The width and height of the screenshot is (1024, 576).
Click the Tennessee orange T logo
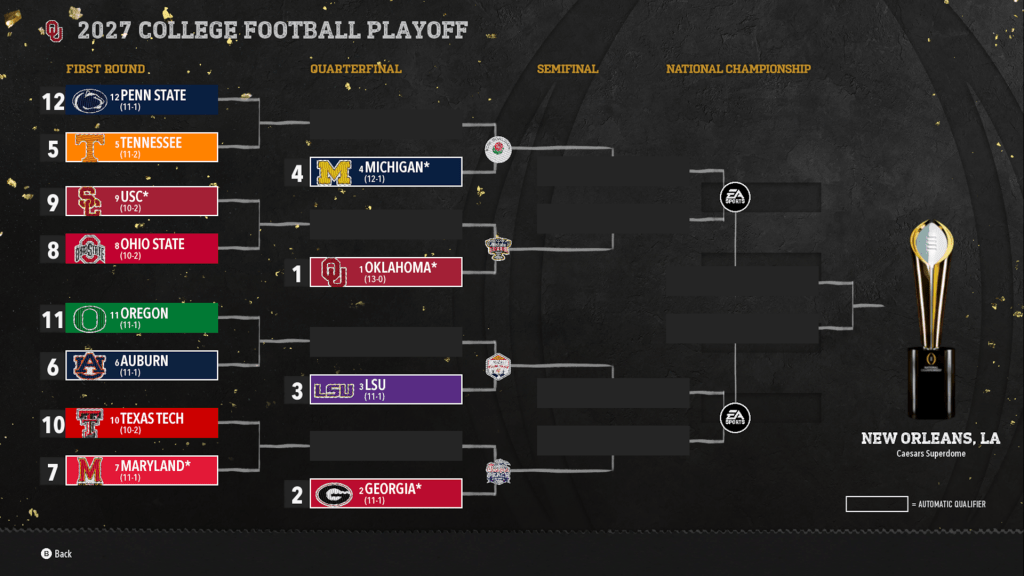(x=91, y=148)
